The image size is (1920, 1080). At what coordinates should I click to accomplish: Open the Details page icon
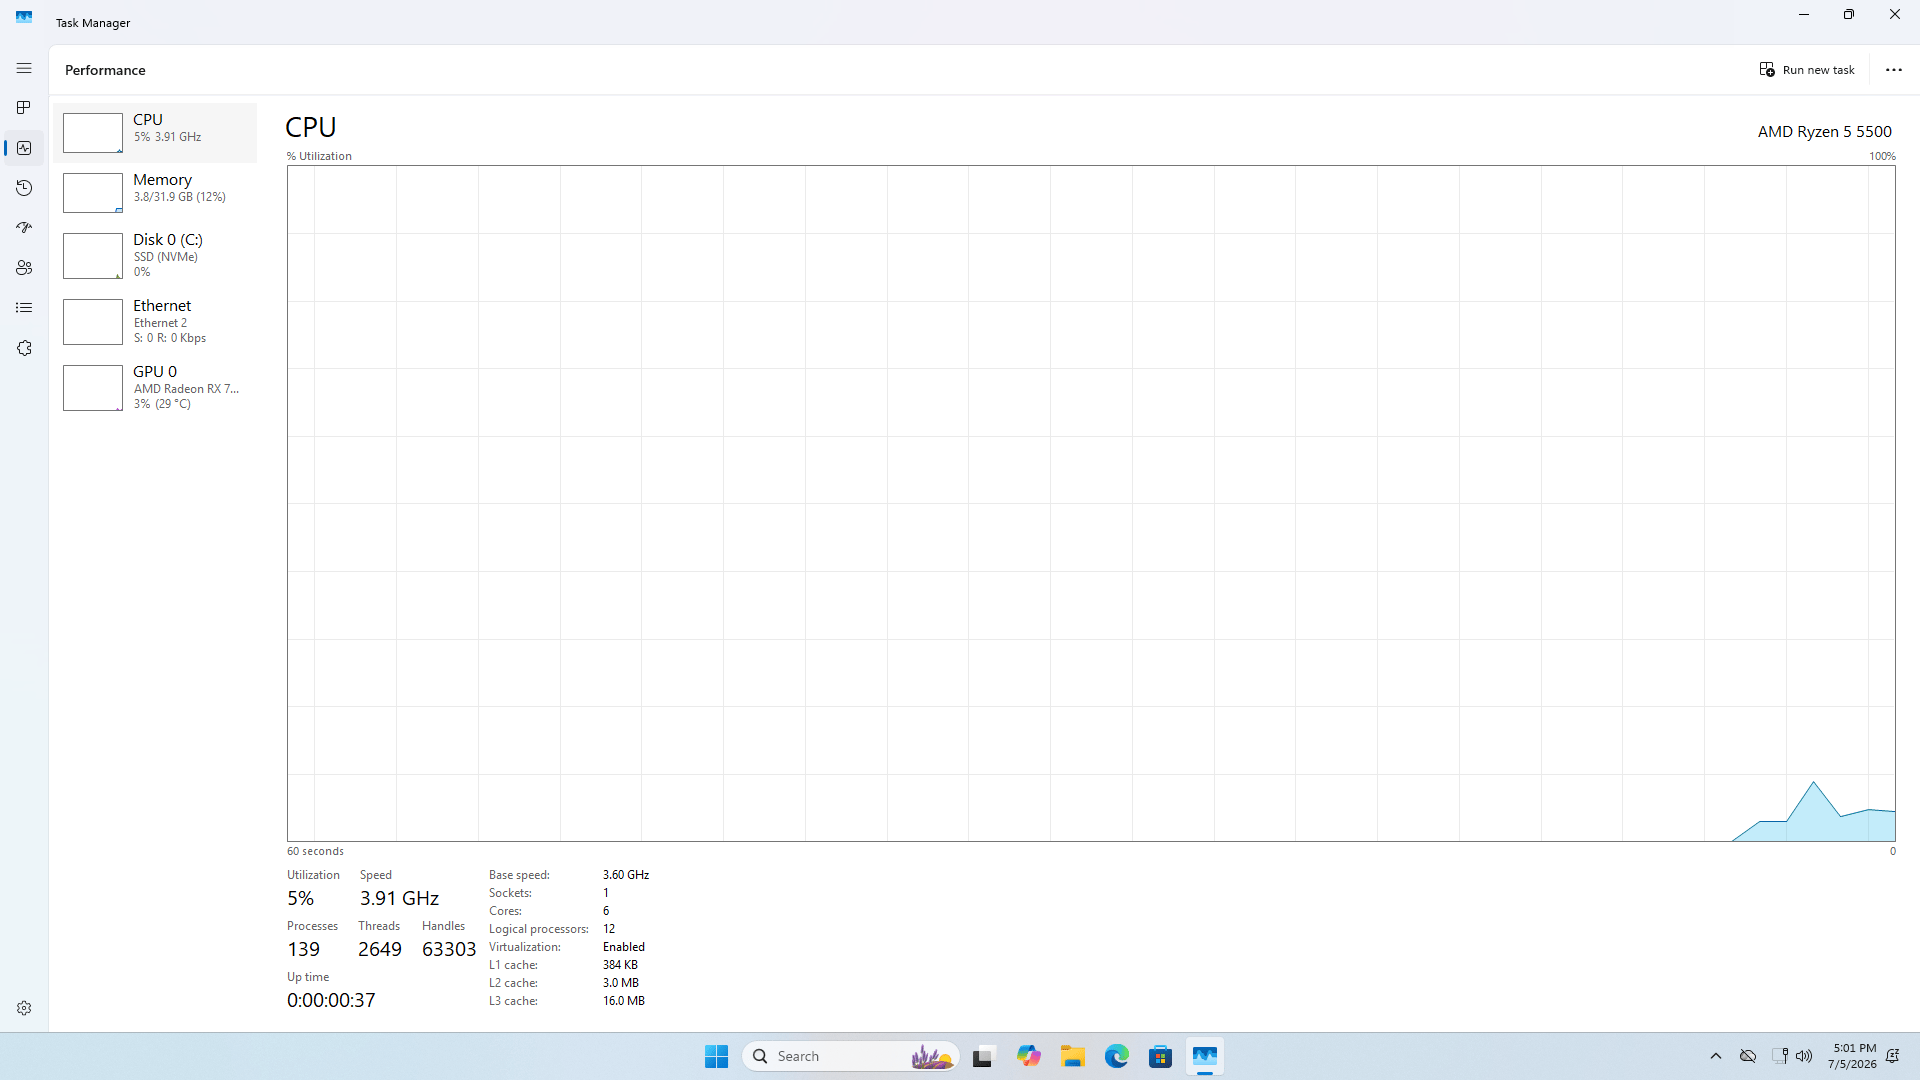pyautogui.click(x=24, y=308)
